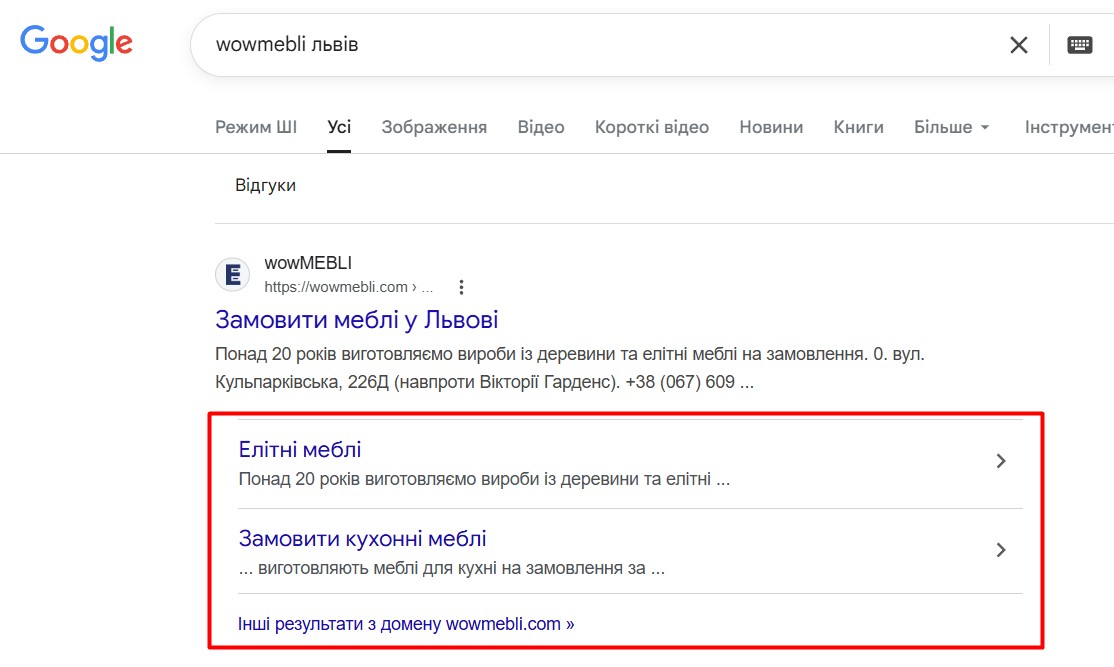Click the https://wowmebli.com URL breadcrumb
This screenshot has width=1114, height=667.
tap(348, 287)
